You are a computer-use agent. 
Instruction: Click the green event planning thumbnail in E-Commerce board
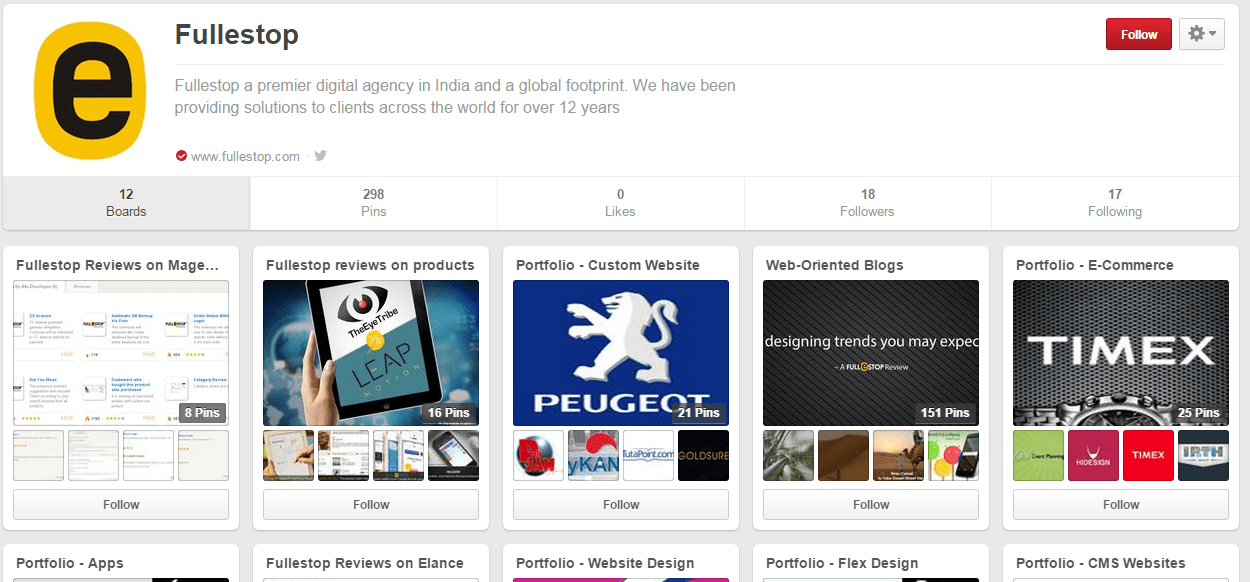[1038, 455]
